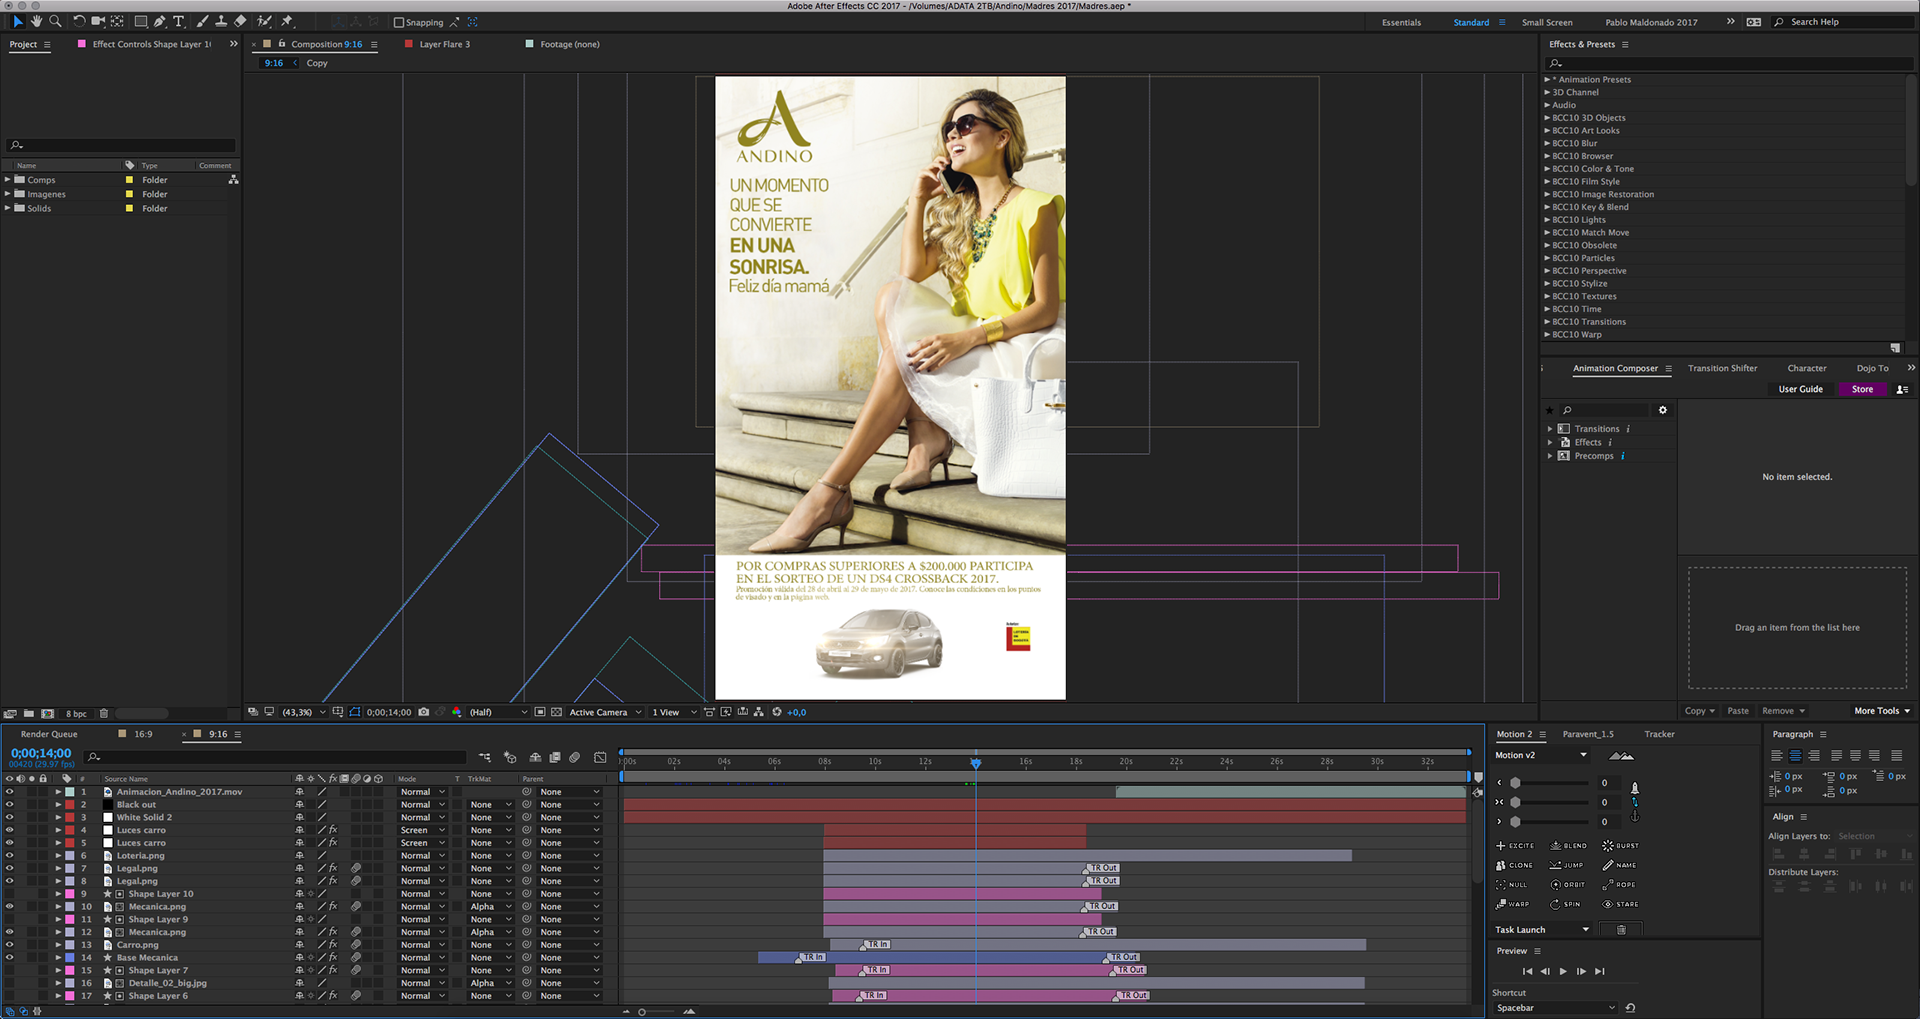Open blend mode dropdown for Luces carro layer 4
The image size is (1920, 1019).
[422, 830]
